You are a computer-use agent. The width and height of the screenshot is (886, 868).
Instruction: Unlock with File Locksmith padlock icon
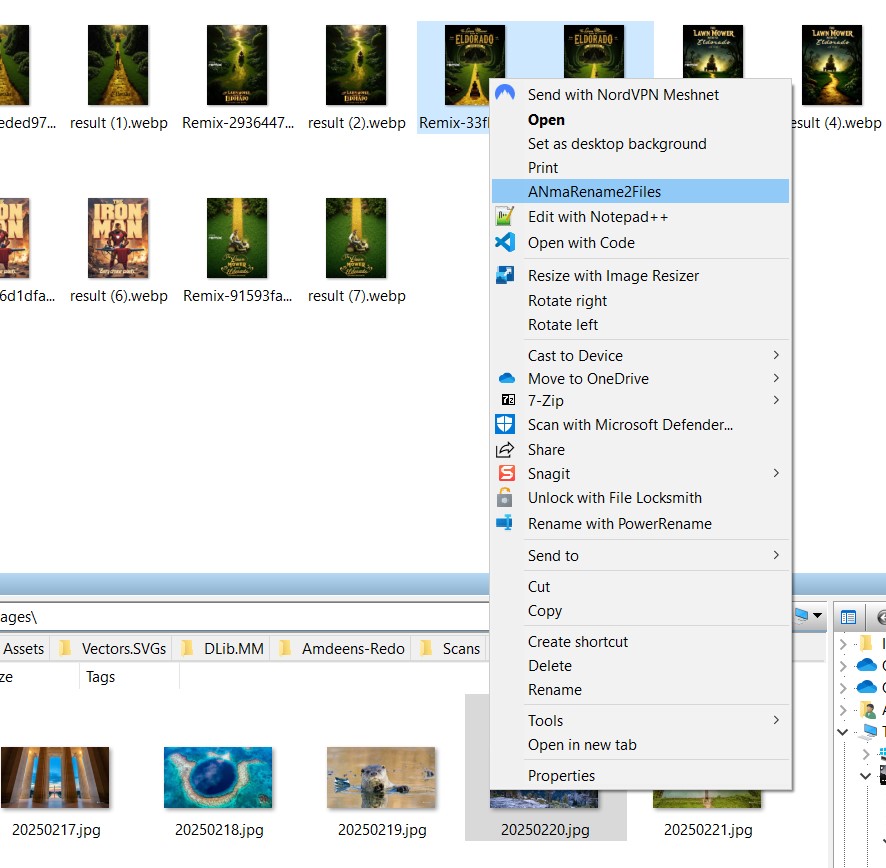[x=506, y=498]
